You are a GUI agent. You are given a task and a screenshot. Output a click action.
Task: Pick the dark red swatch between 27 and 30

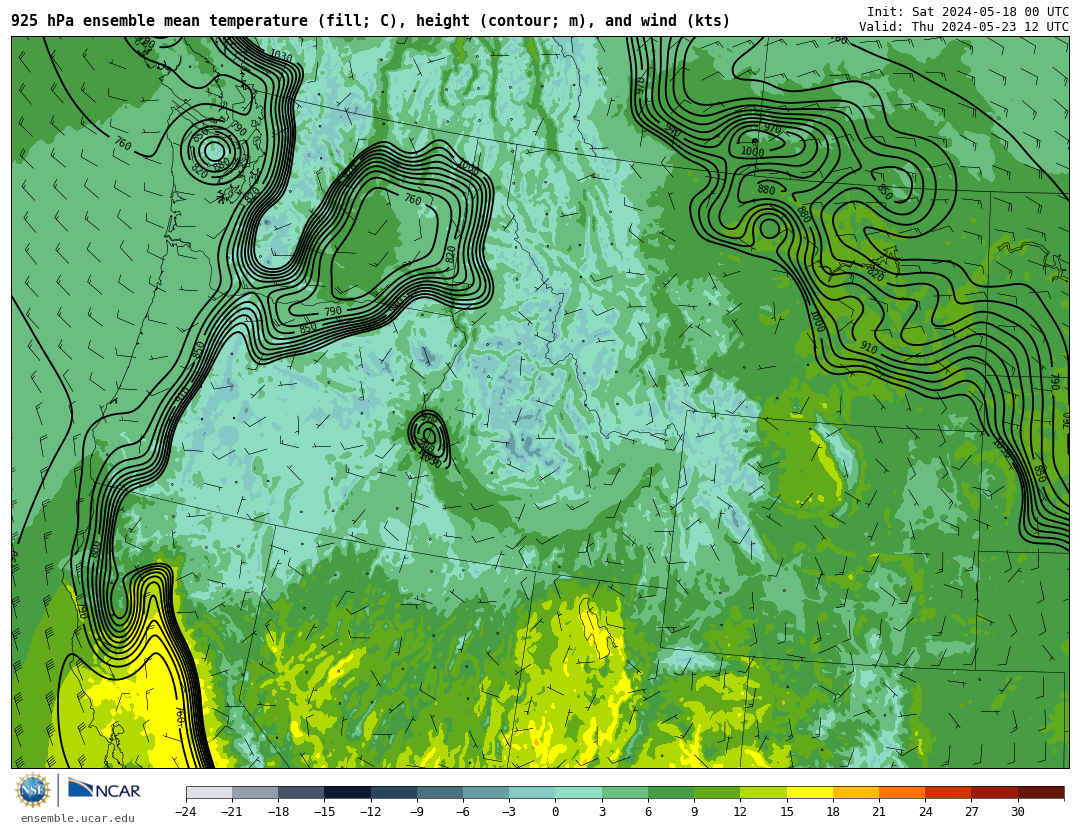click(994, 792)
